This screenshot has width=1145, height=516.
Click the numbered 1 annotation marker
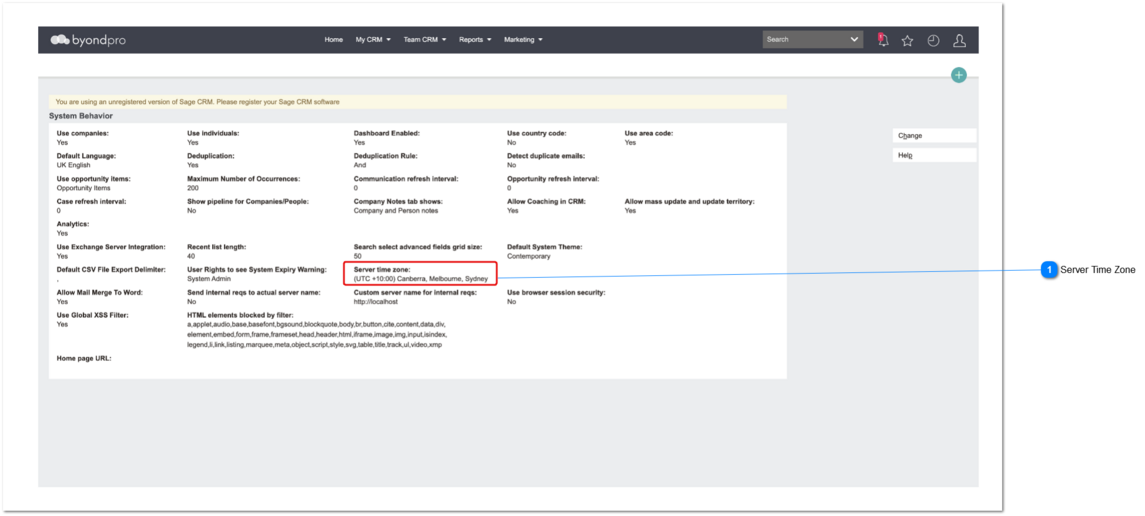1049,270
